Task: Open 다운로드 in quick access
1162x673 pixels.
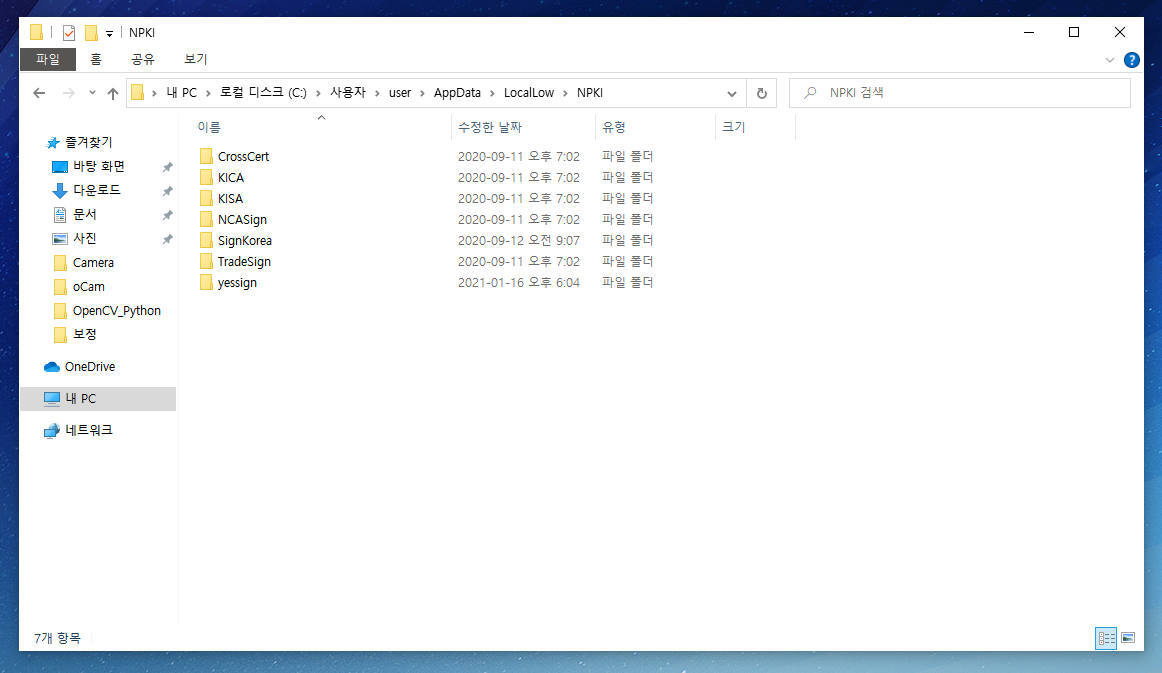Action: coord(96,190)
